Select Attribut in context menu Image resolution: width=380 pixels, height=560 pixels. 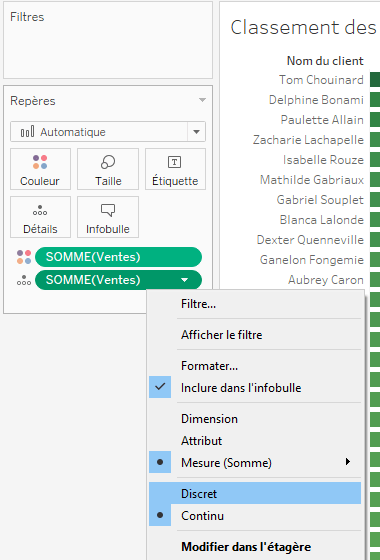pyautogui.click(x=255, y=440)
